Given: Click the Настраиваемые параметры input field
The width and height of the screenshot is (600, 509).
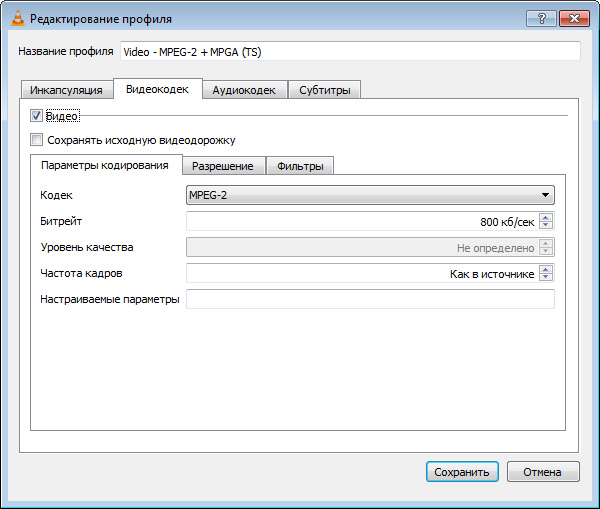Looking at the screenshot, I should point(370,299).
